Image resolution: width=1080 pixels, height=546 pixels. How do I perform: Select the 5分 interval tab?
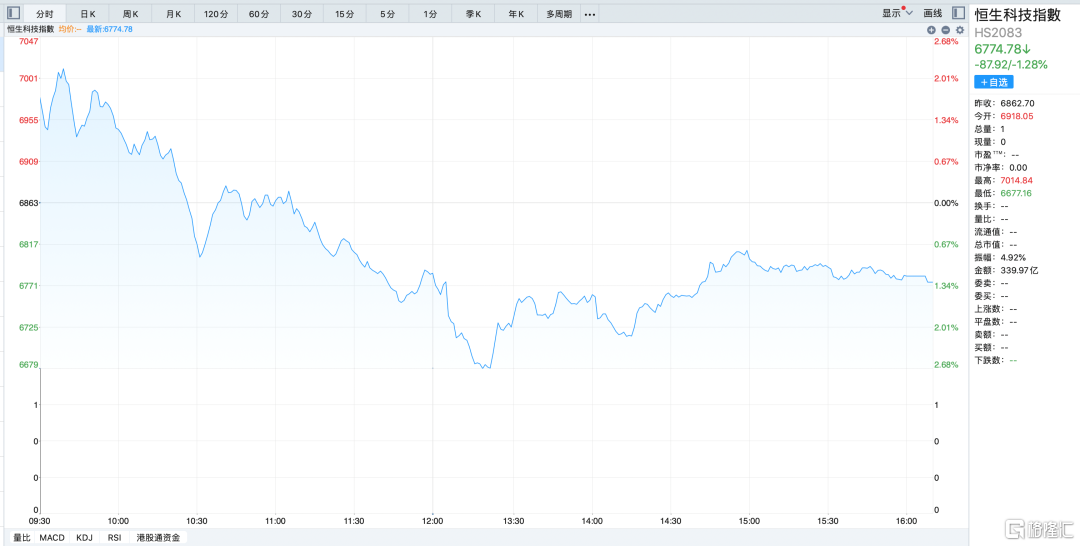387,14
